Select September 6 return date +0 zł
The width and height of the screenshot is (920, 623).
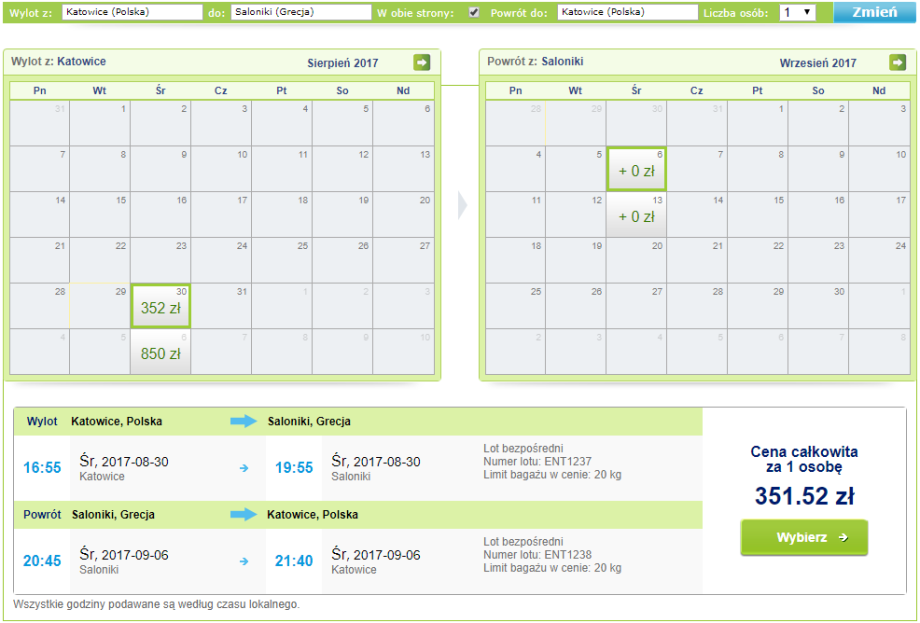(x=636, y=169)
